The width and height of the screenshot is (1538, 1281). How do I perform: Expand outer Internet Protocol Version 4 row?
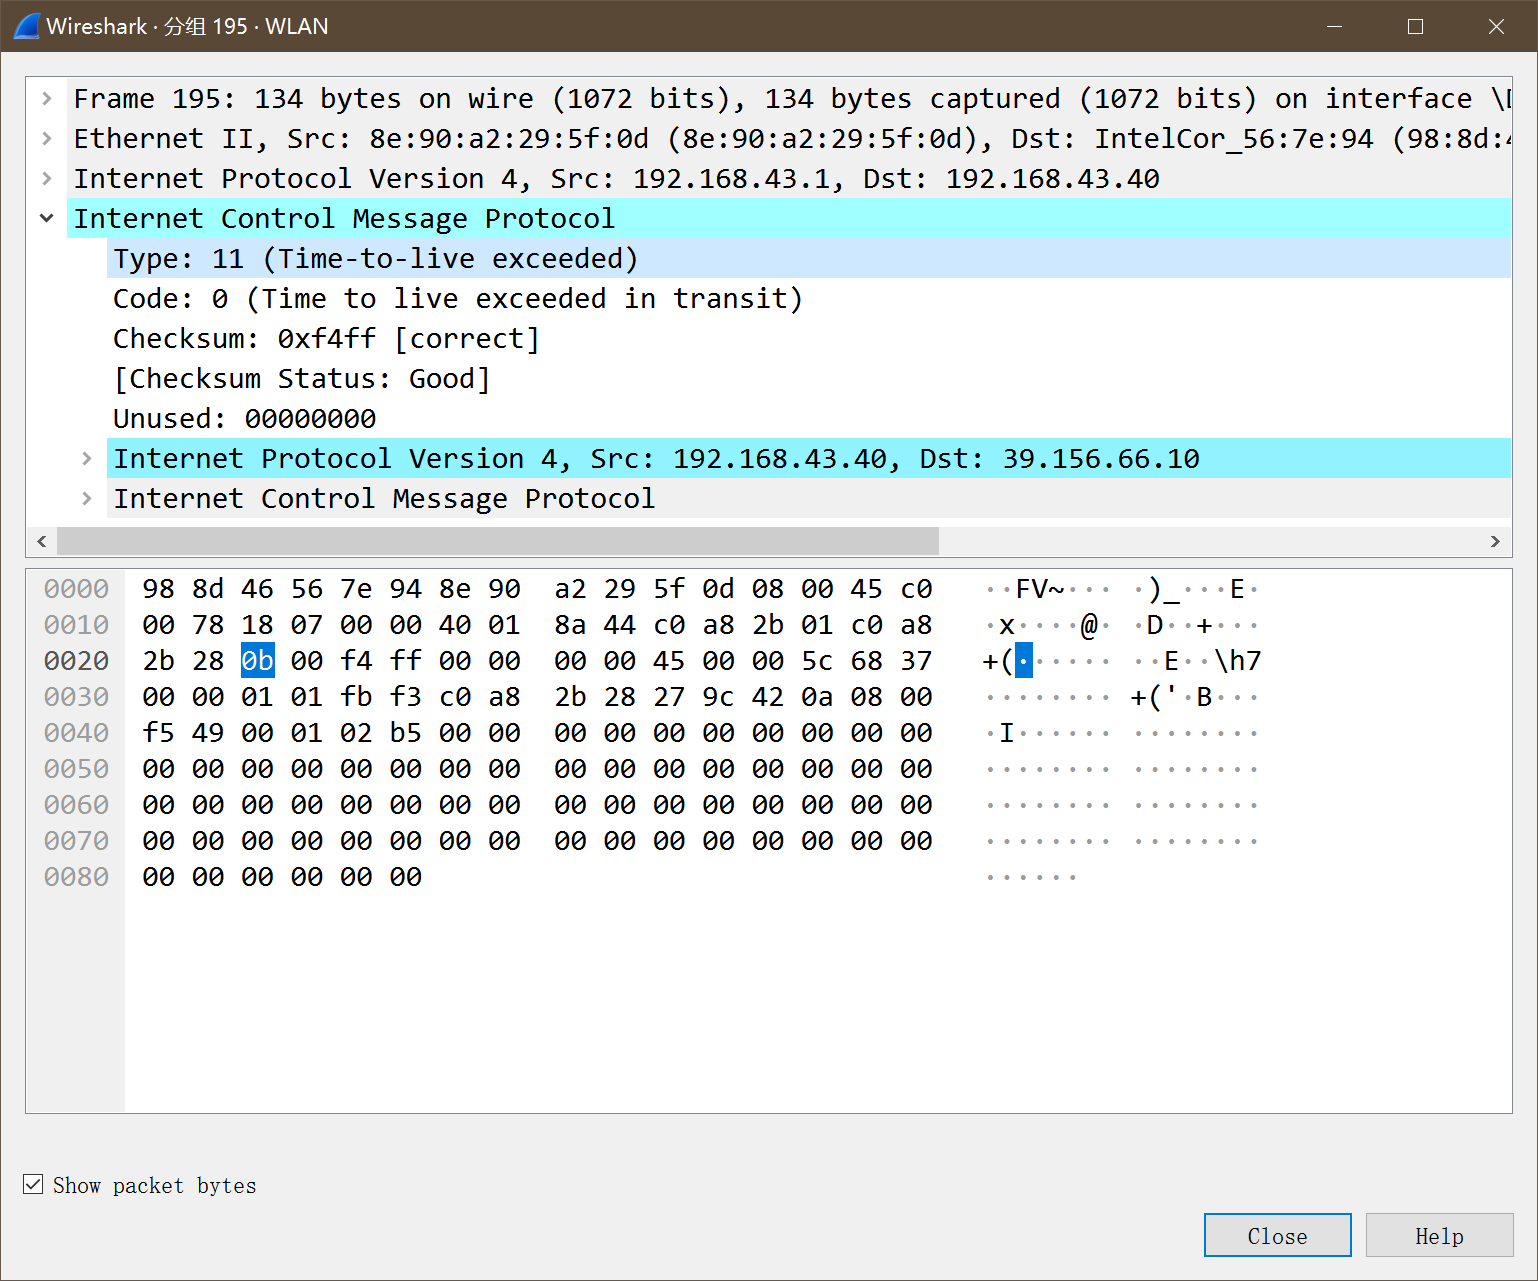pos(46,178)
